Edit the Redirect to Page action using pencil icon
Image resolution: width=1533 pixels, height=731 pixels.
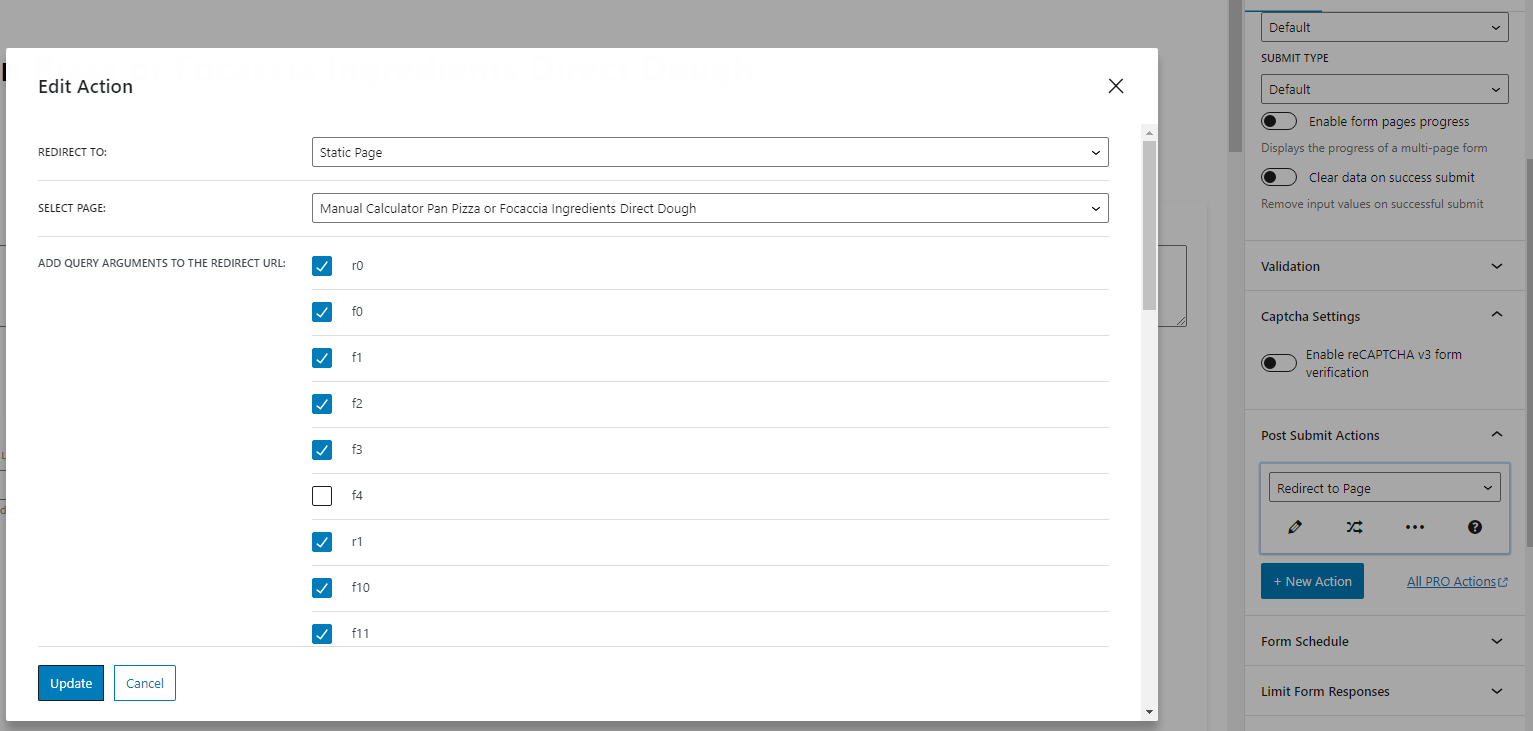(x=1294, y=527)
